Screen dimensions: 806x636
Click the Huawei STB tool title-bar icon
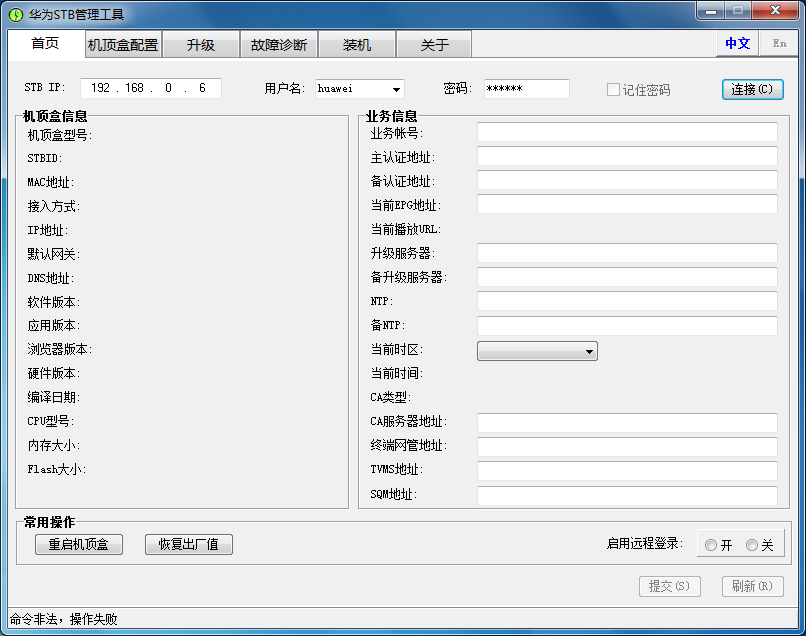(16, 14)
